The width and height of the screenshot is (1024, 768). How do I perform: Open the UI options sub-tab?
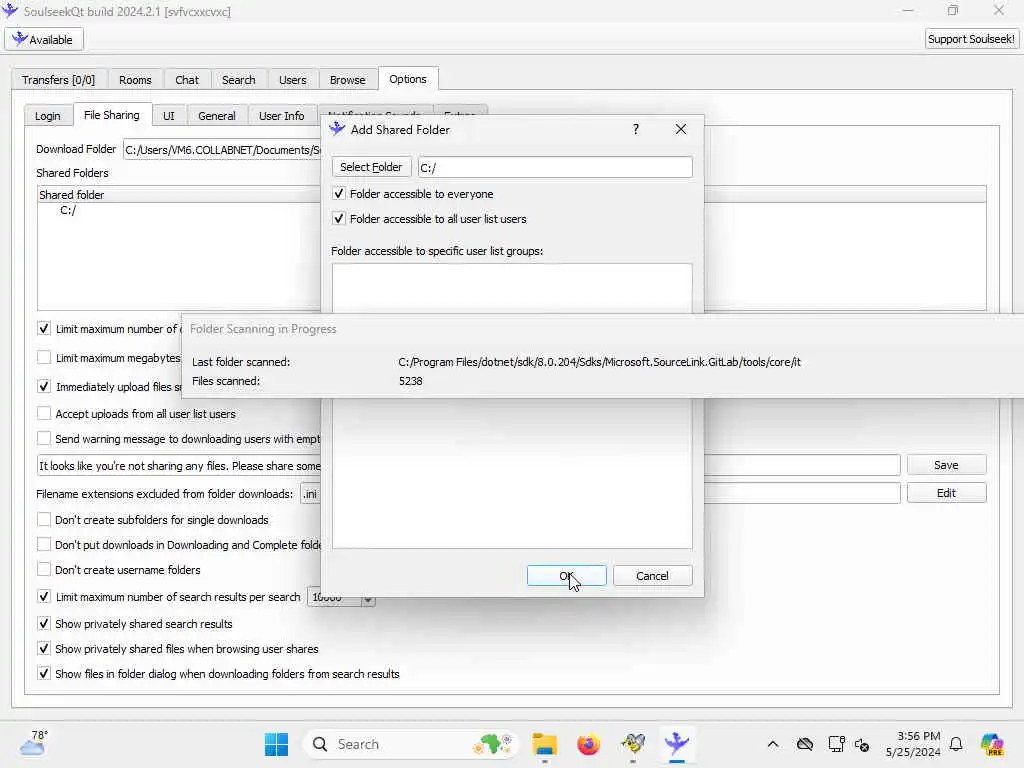coord(168,116)
